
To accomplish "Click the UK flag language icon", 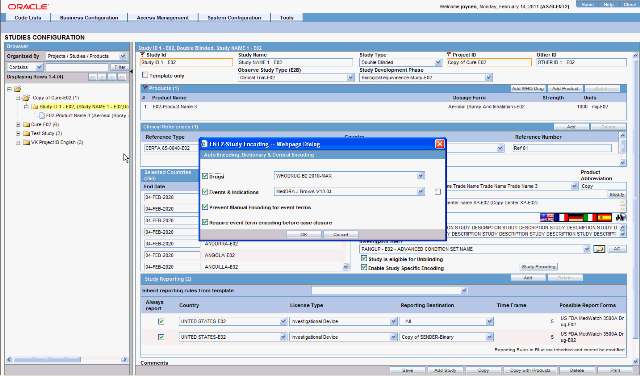I will [x=547, y=218].
